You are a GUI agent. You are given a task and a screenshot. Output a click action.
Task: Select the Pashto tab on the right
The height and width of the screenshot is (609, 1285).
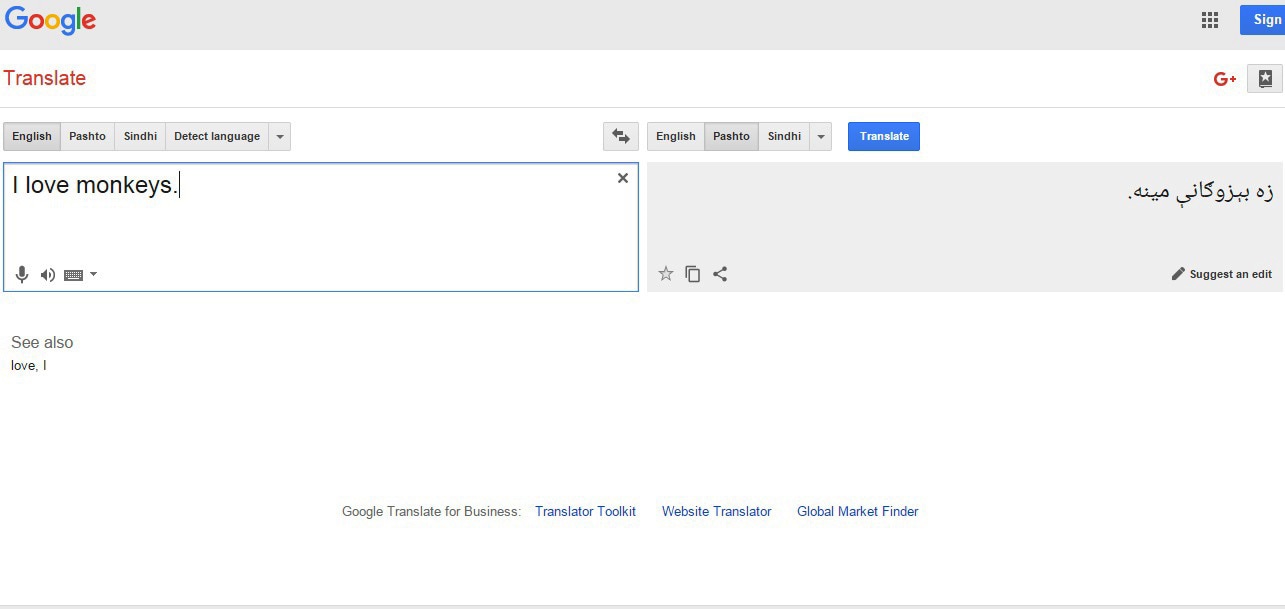(731, 136)
